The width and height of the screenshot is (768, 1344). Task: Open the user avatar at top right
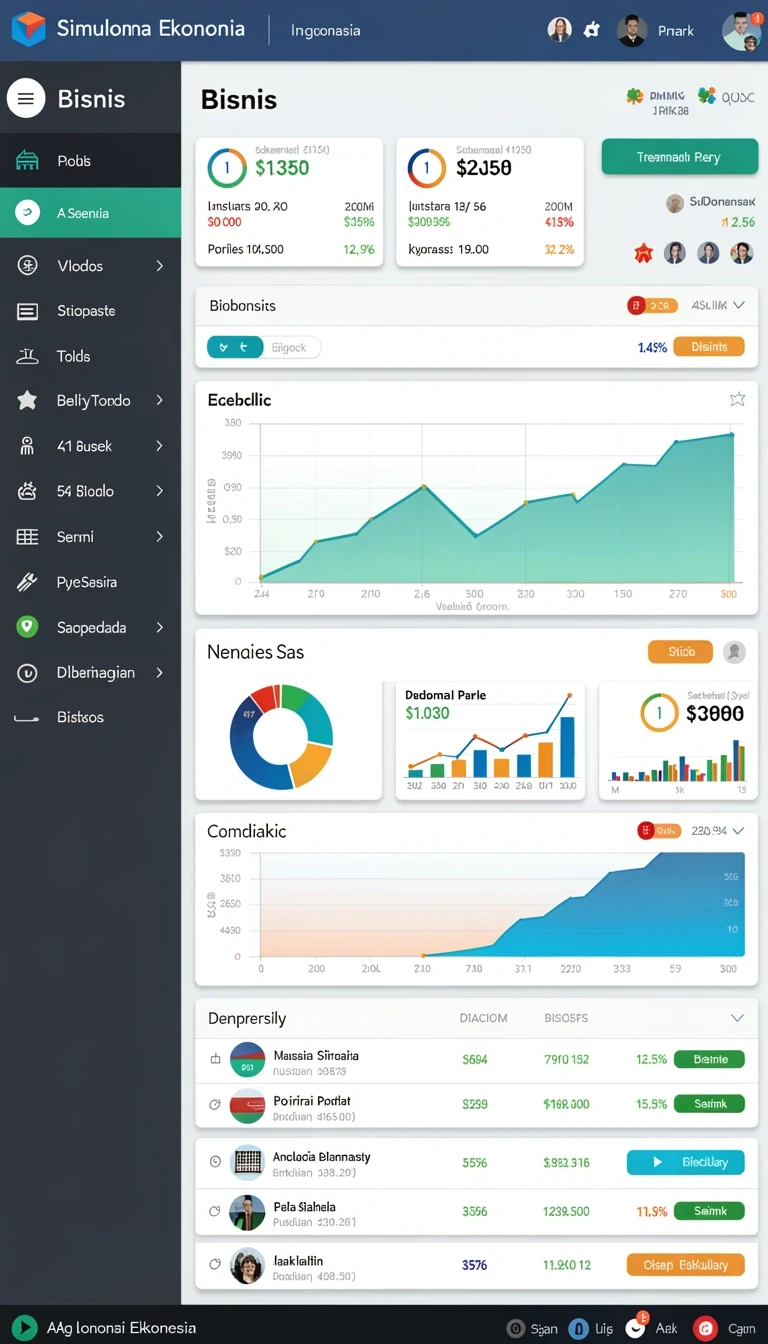click(x=741, y=30)
